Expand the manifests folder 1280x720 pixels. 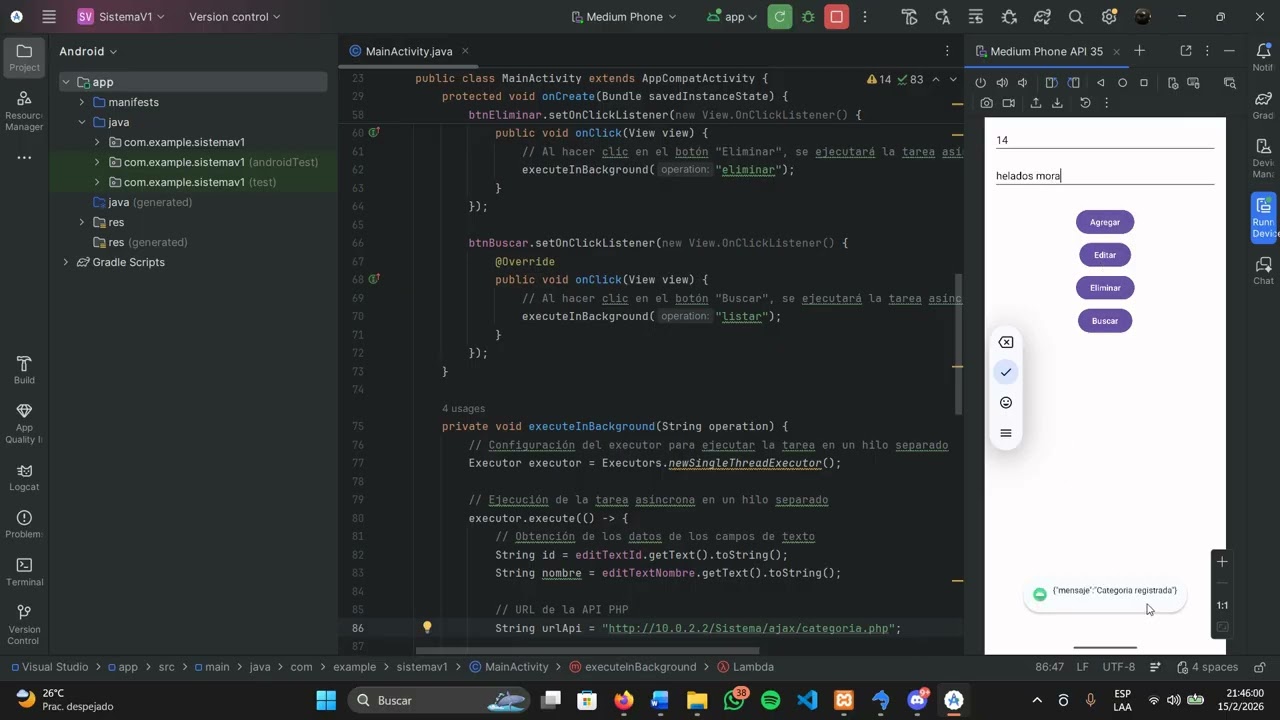tap(82, 102)
